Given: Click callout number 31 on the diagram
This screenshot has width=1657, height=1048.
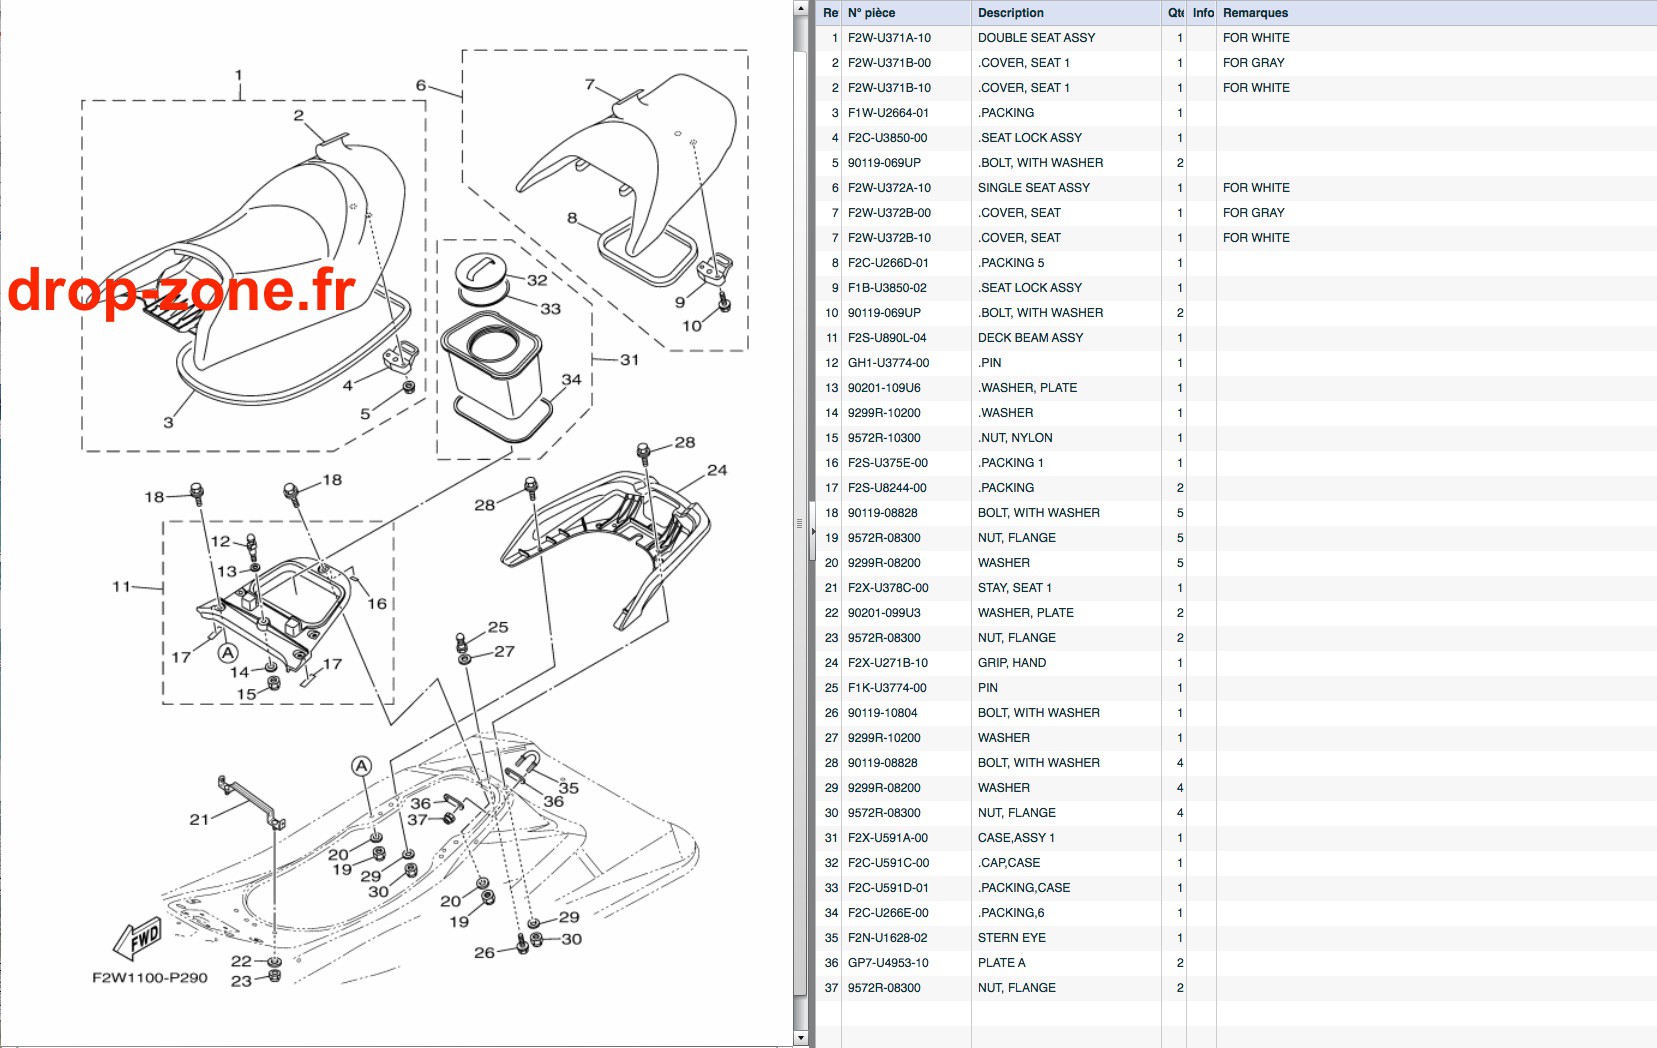Looking at the screenshot, I should [x=629, y=360].
